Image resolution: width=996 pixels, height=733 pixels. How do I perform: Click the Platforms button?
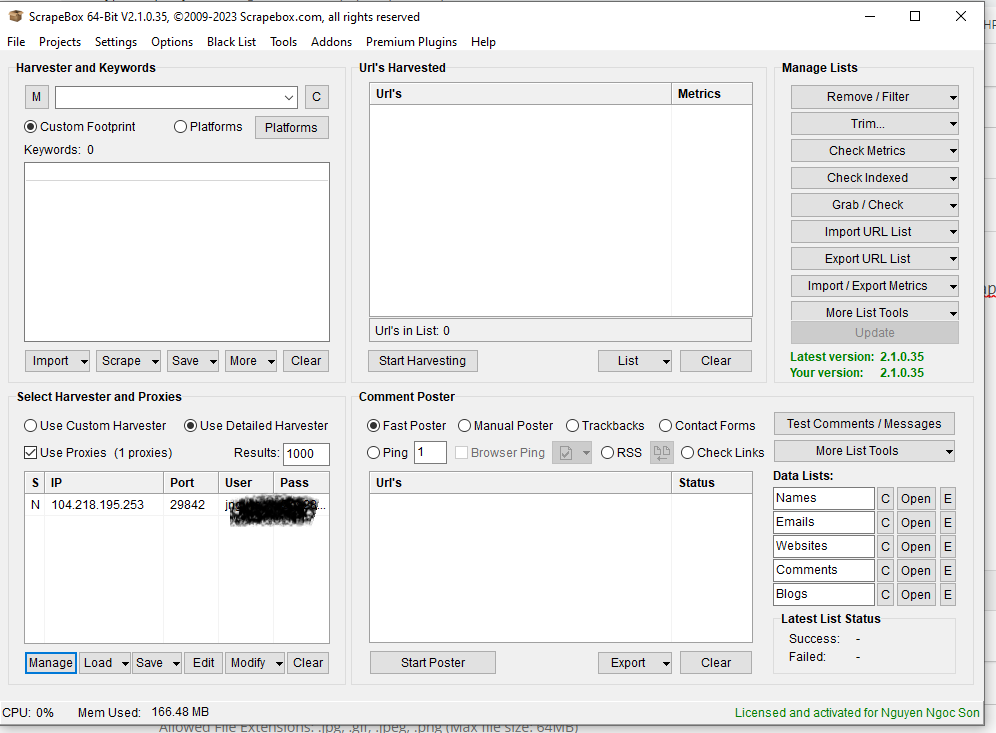pyautogui.click(x=292, y=128)
